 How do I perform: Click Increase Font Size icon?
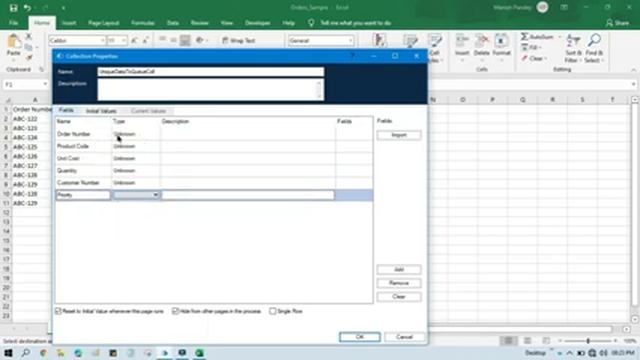pos(134,40)
